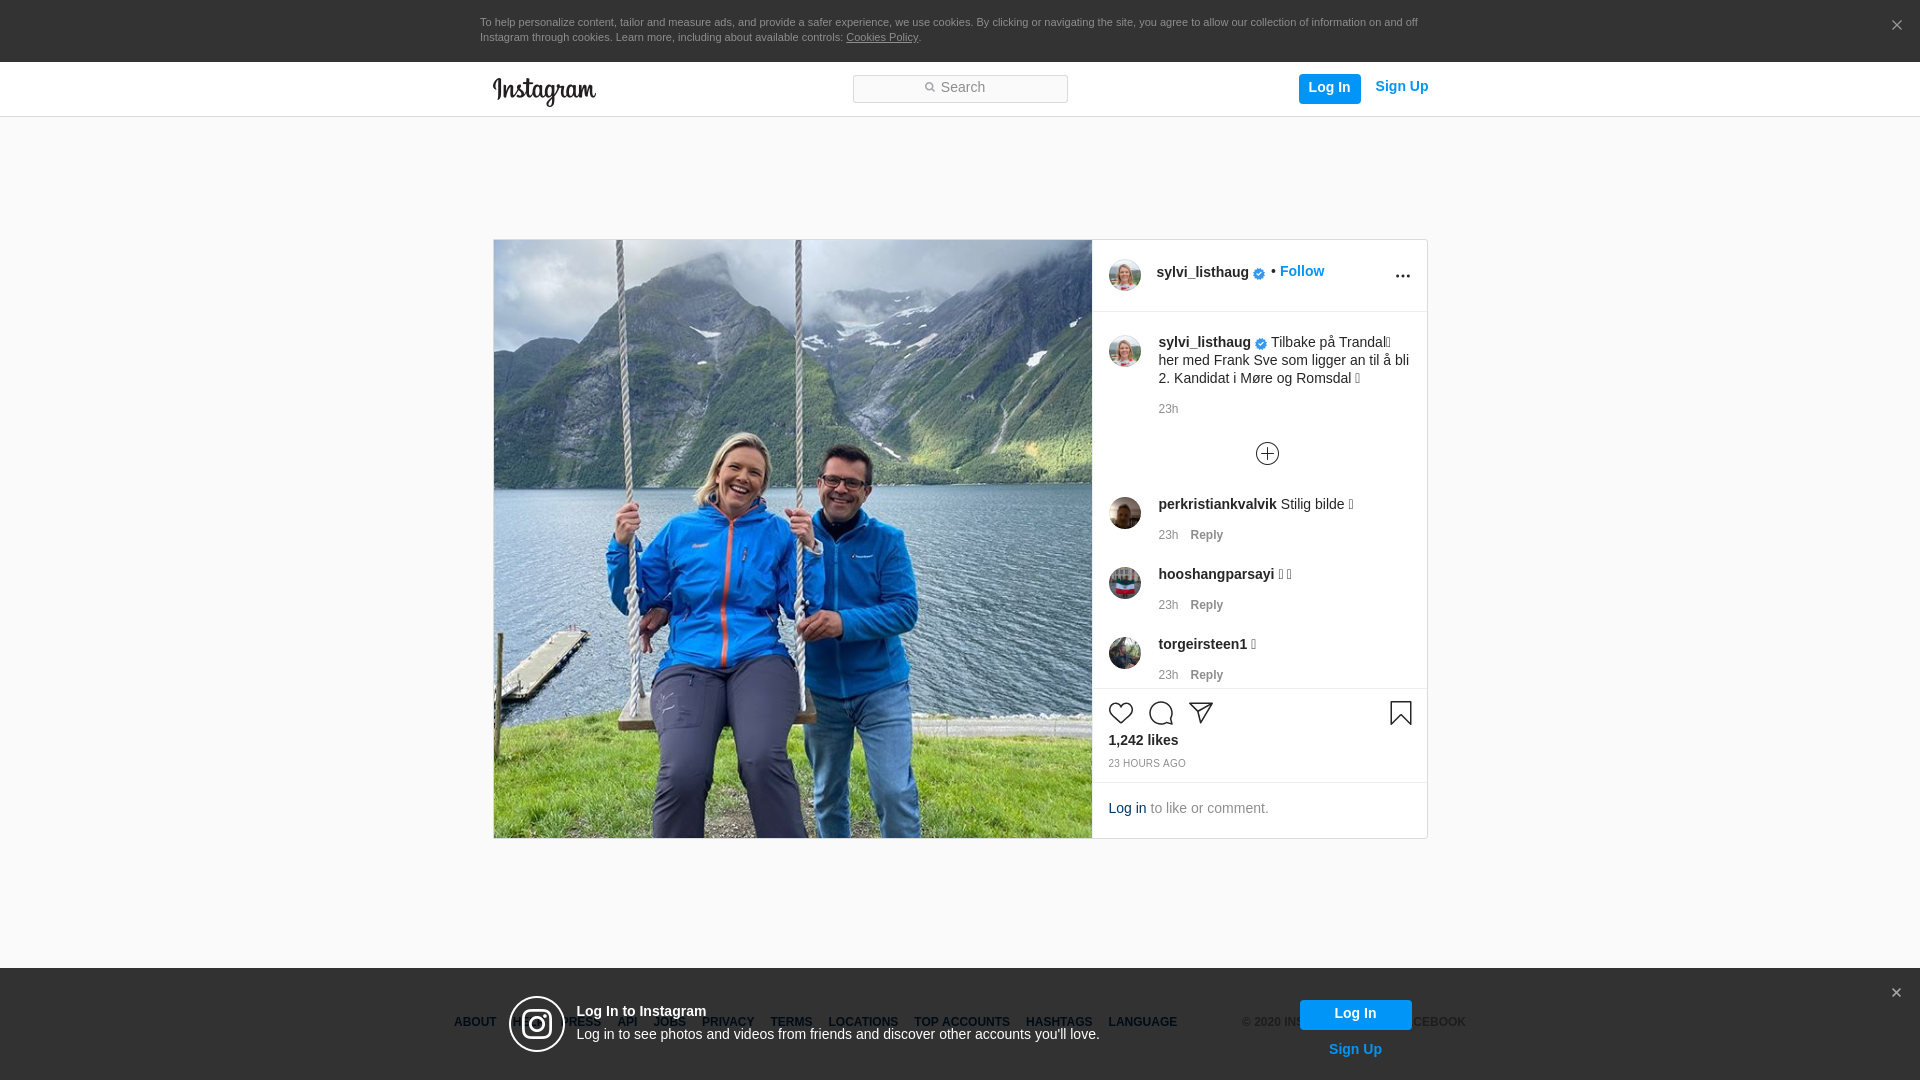This screenshot has width=1920, height=1080.
Task: Open the Cookies Policy link
Action: pyautogui.click(x=882, y=38)
